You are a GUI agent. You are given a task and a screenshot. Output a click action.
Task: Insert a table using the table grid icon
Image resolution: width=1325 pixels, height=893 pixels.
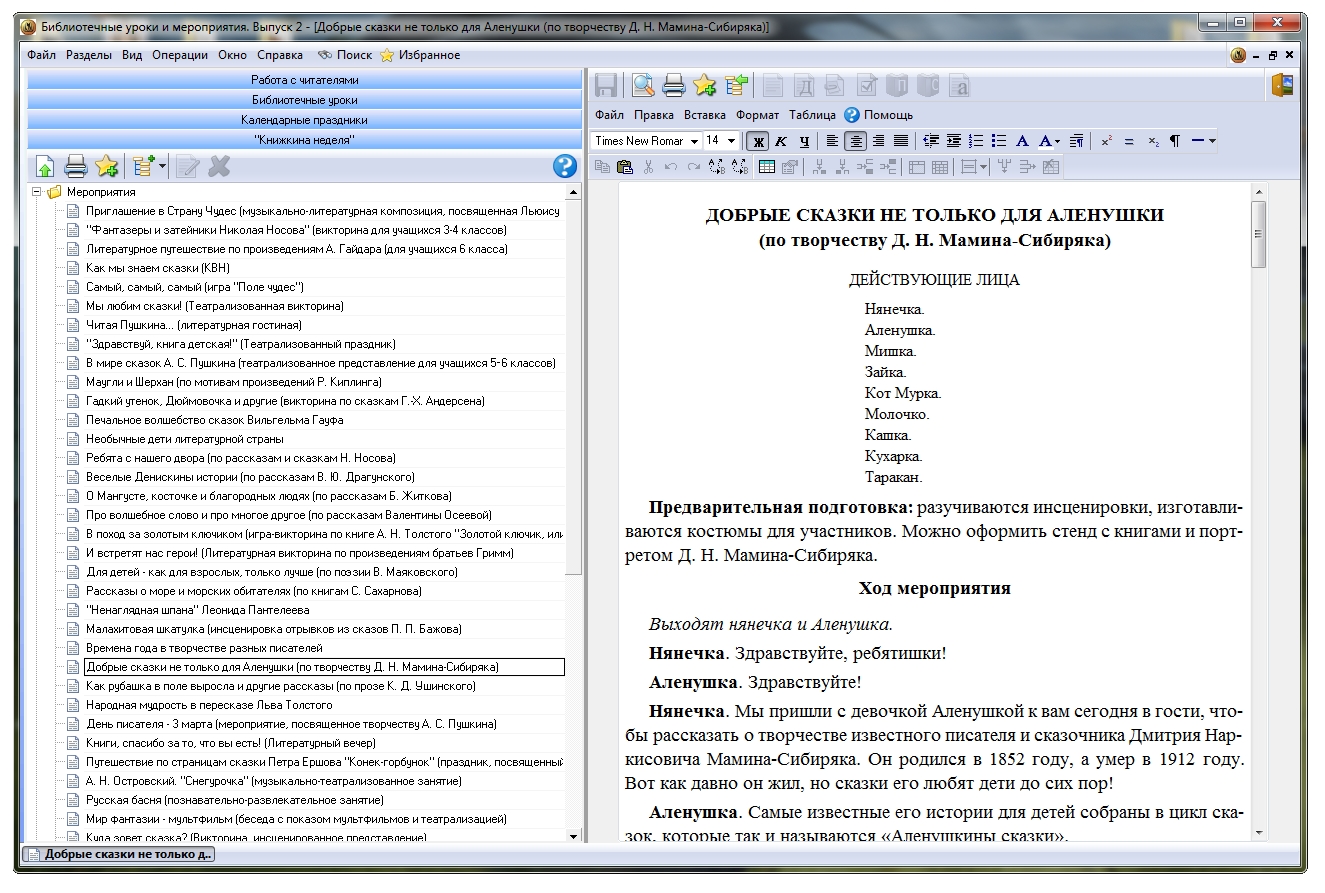(767, 167)
